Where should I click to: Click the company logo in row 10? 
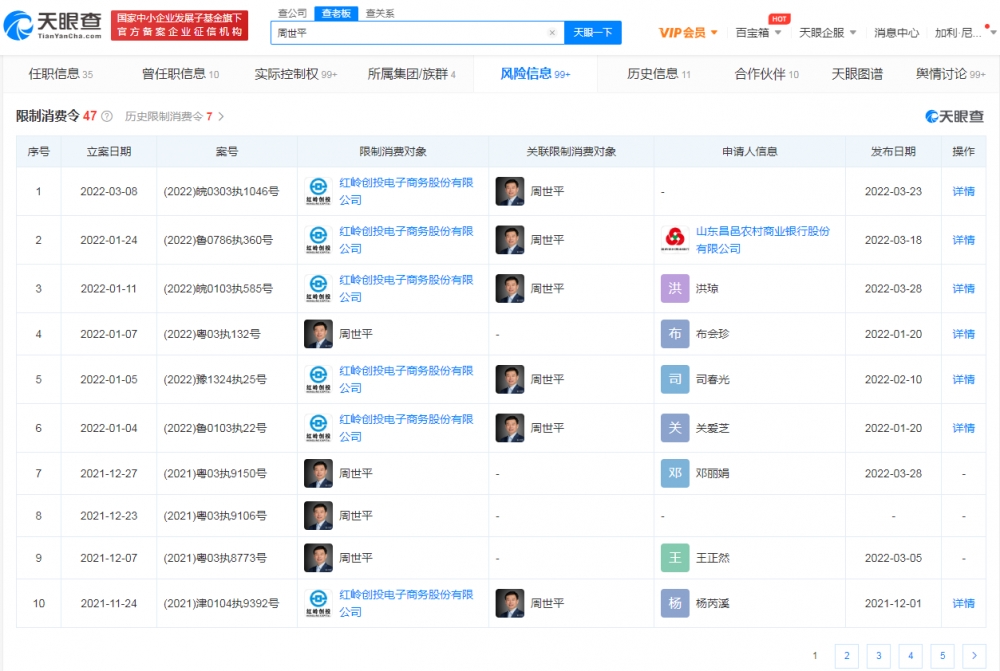[x=318, y=603]
